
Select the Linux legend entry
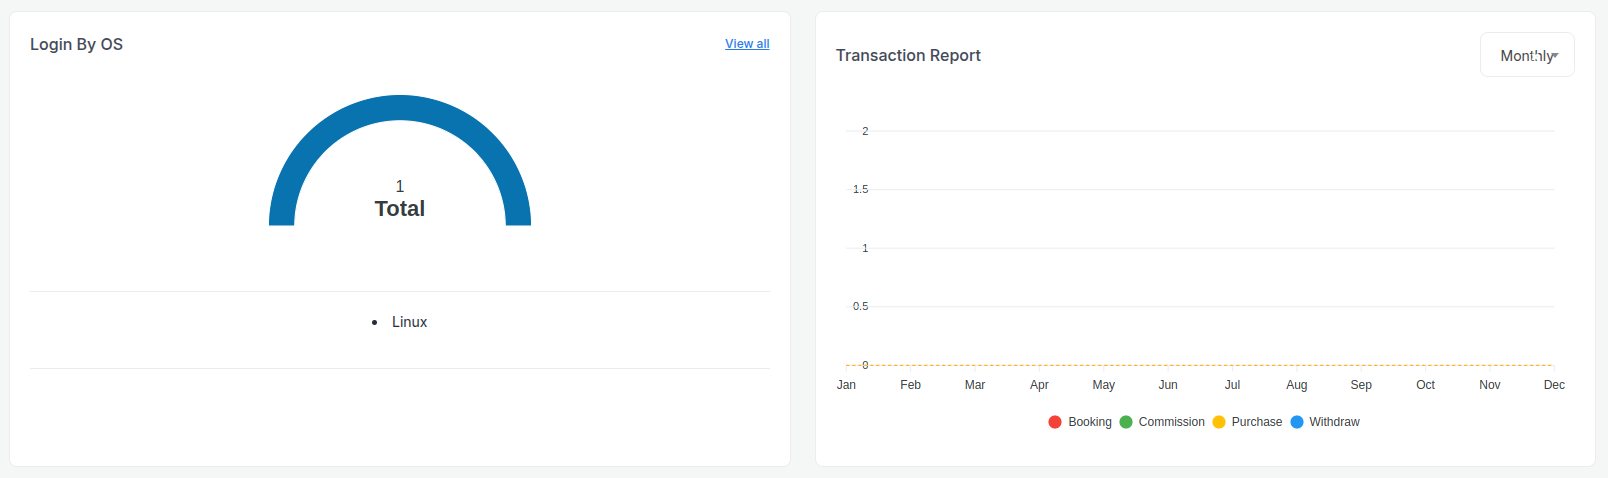pos(409,322)
